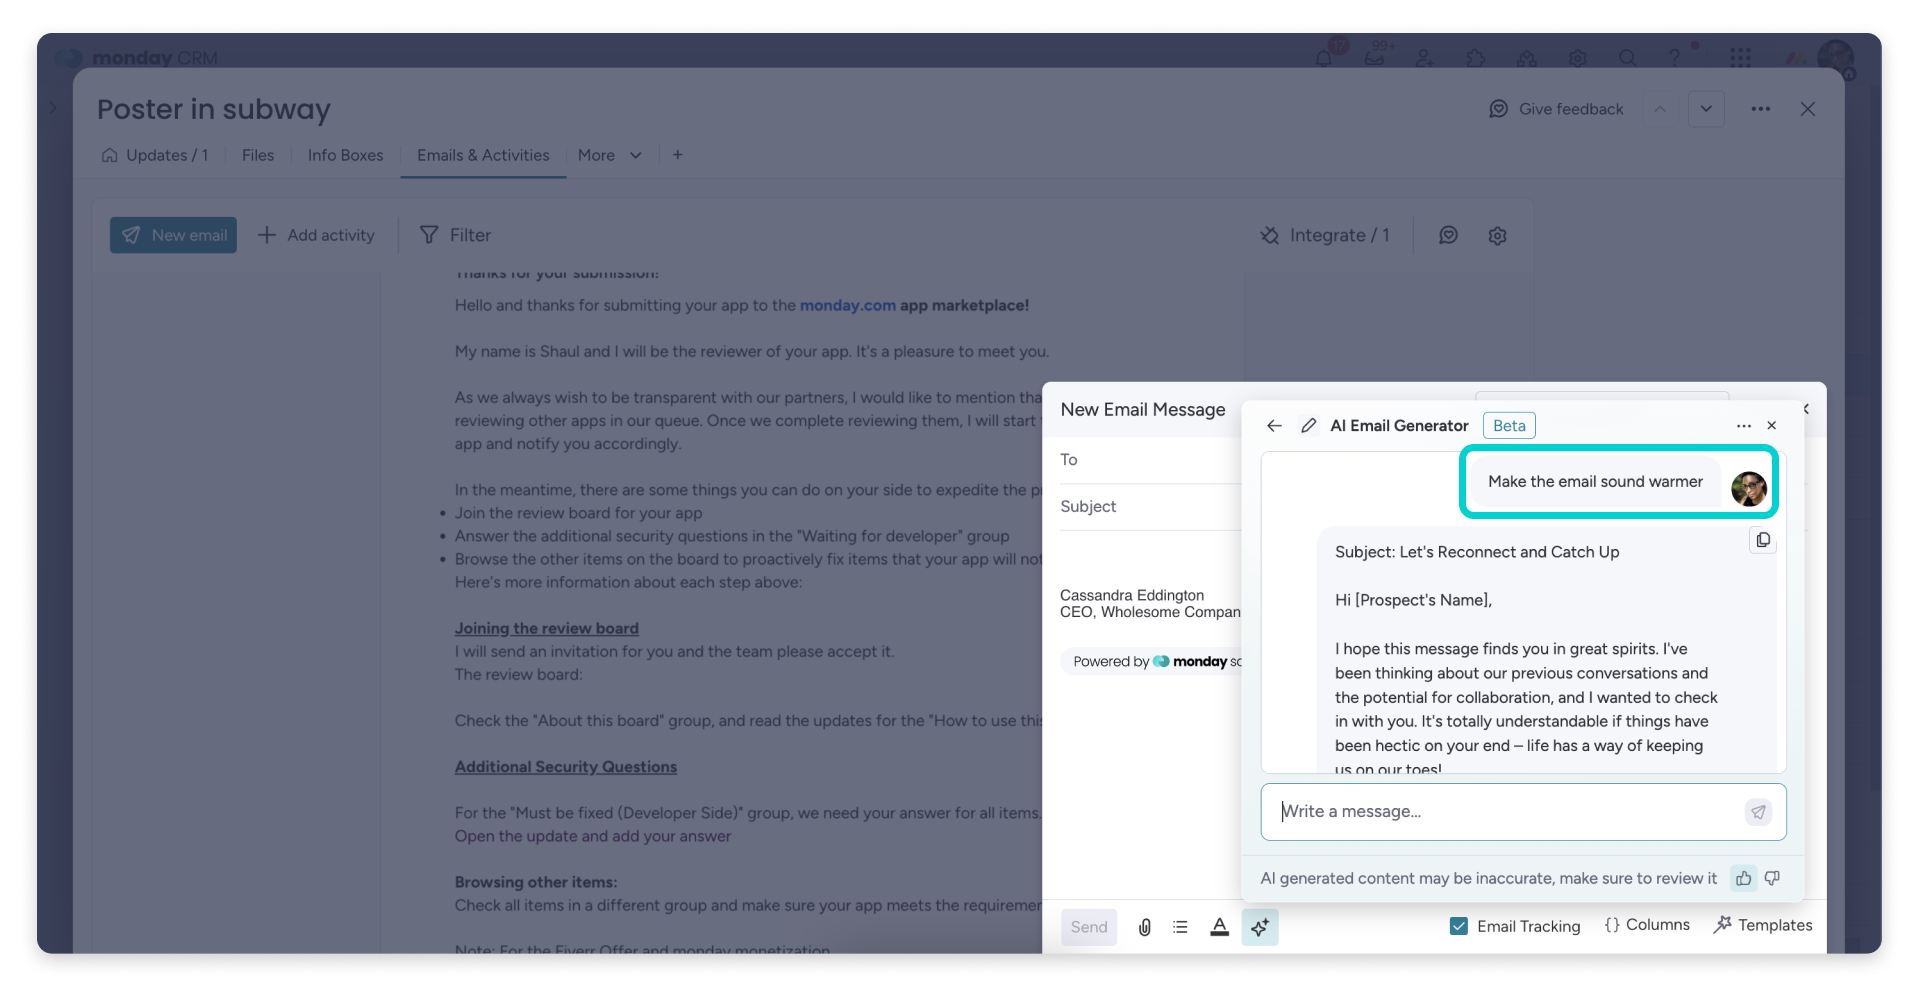
Task: Send the AI chat message
Action: [1758, 812]
